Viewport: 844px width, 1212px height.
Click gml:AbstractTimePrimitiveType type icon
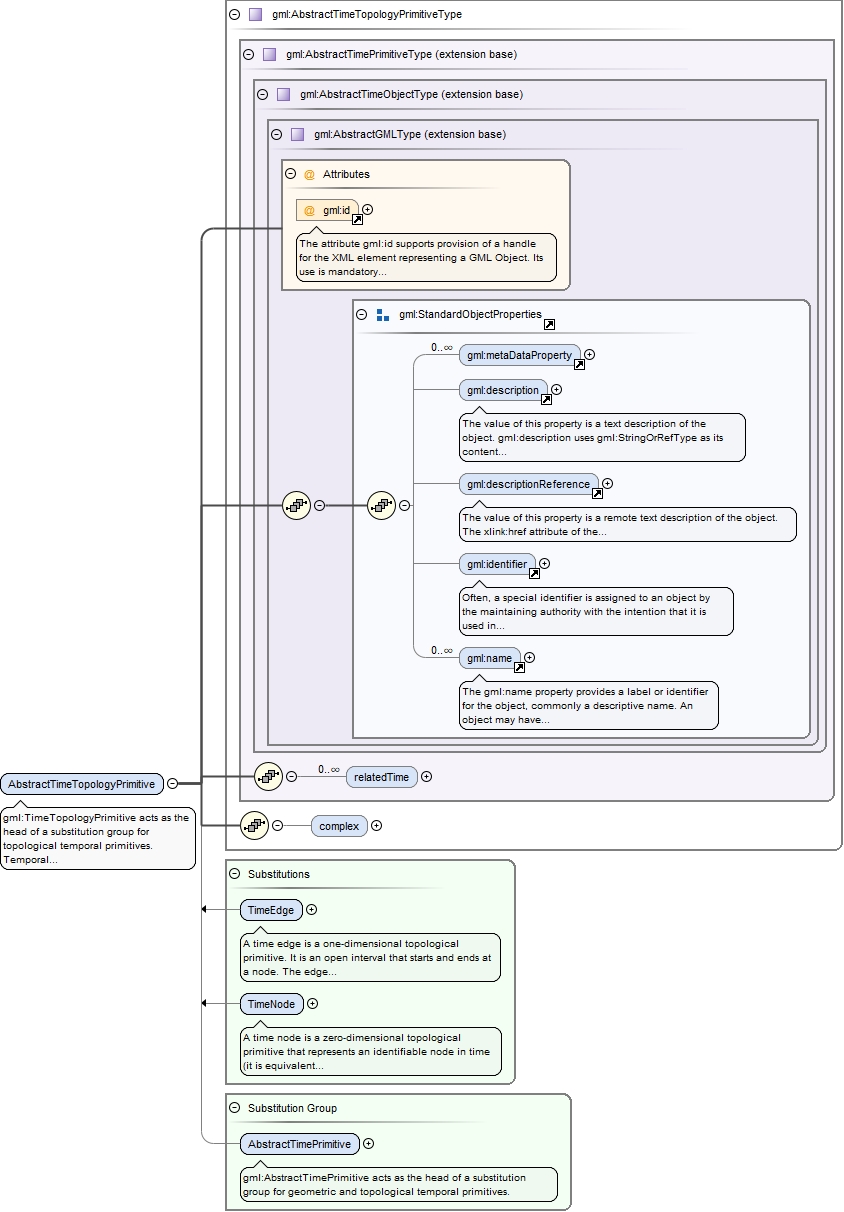pos(269,55)
